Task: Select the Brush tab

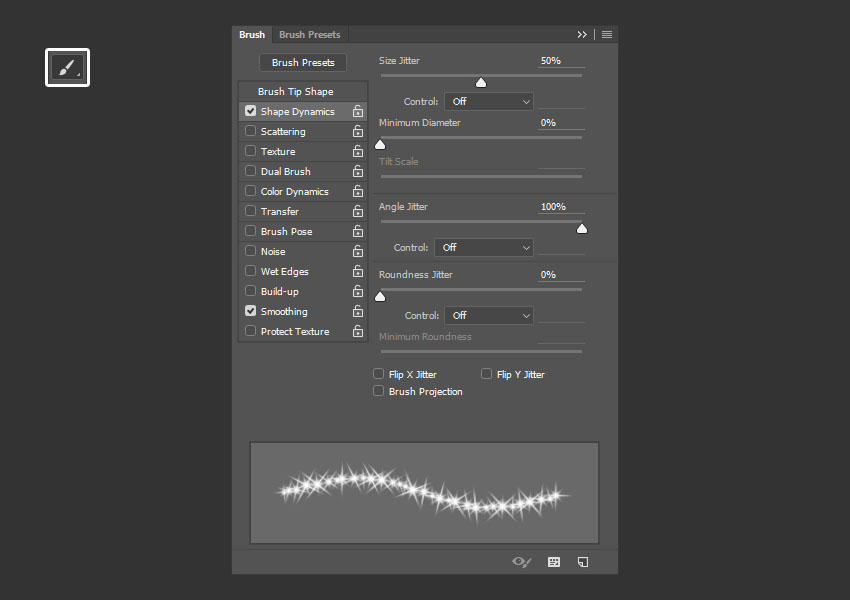Action: (252, 35)
